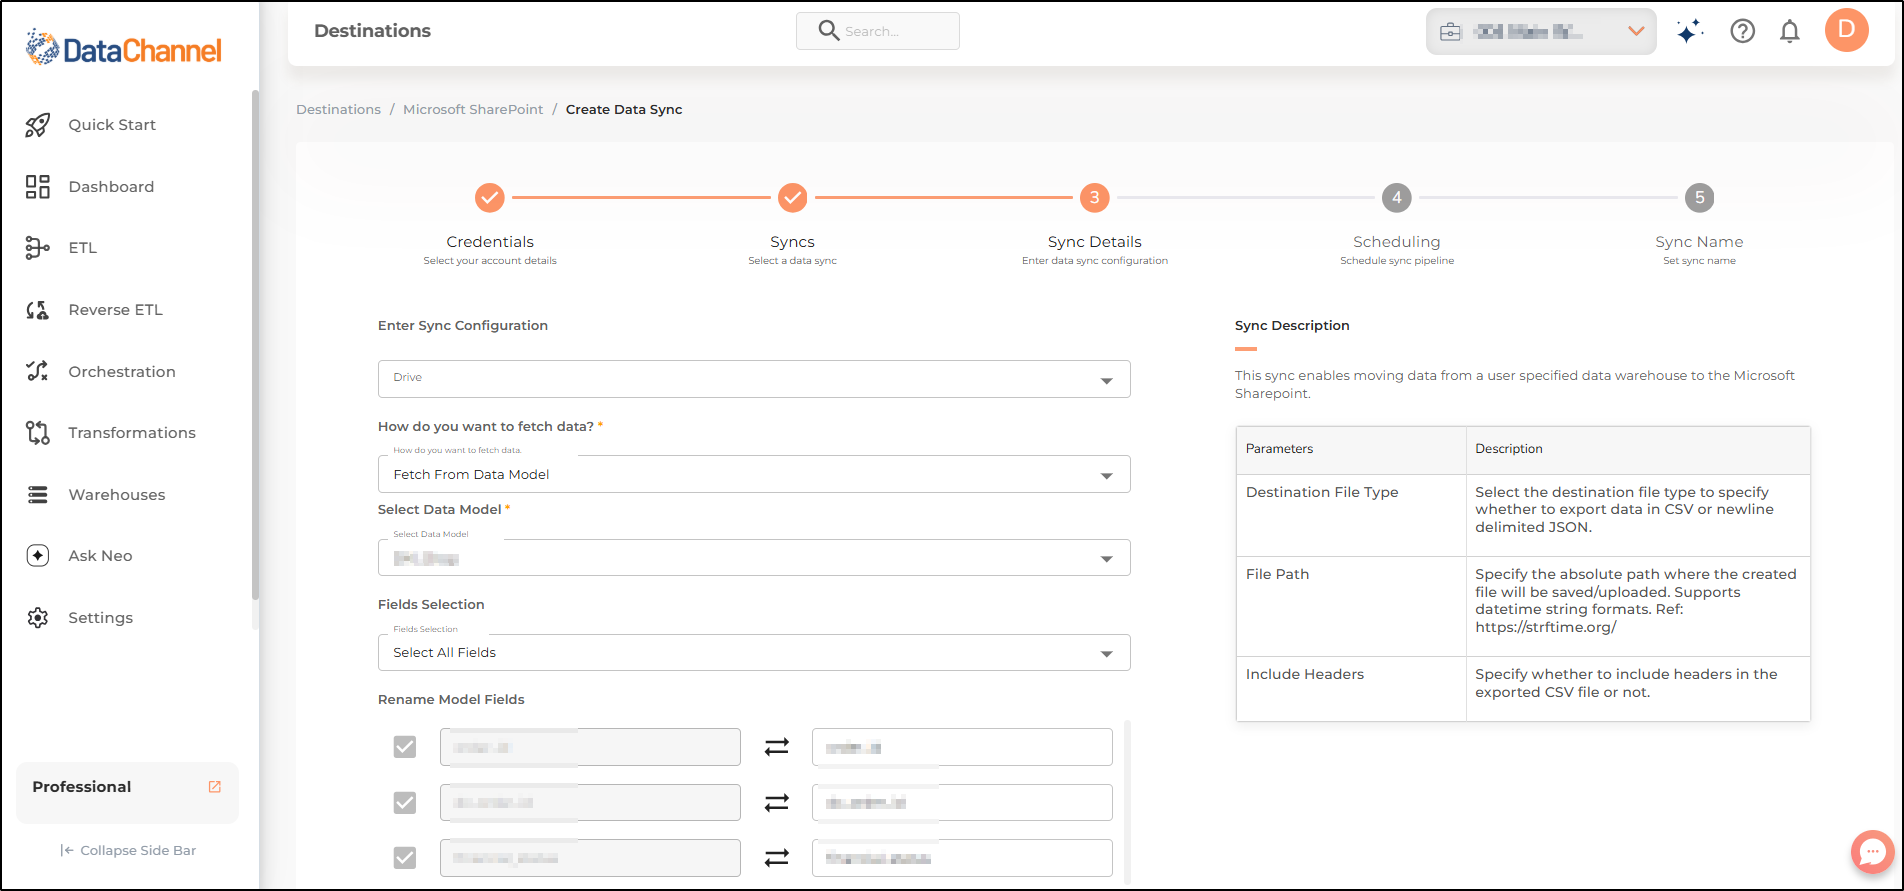Go to Quick Start menu item

point(112,125)
